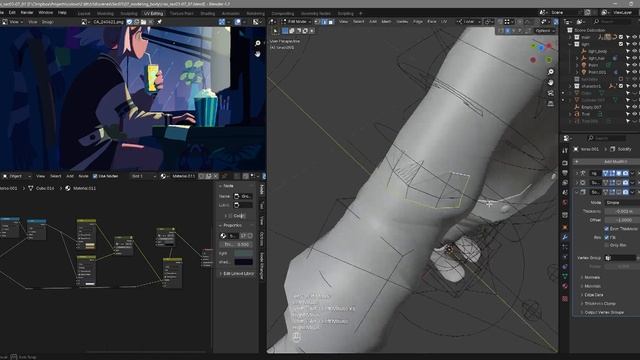
Task: Toggle the Fill rim checkbox
Action: point(607,237)
